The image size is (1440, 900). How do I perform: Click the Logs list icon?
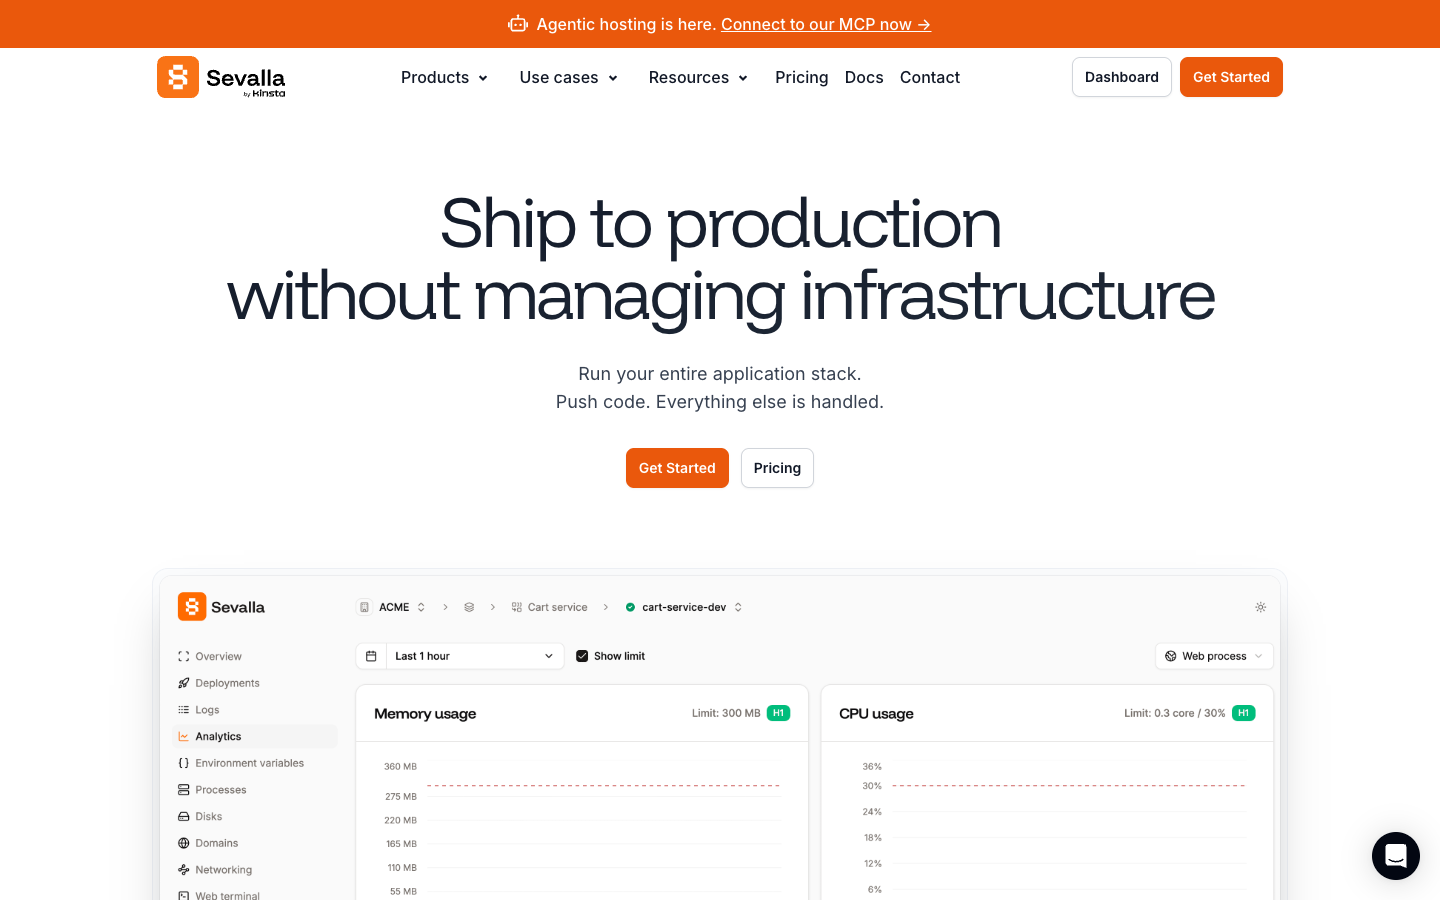pos(184,710)
